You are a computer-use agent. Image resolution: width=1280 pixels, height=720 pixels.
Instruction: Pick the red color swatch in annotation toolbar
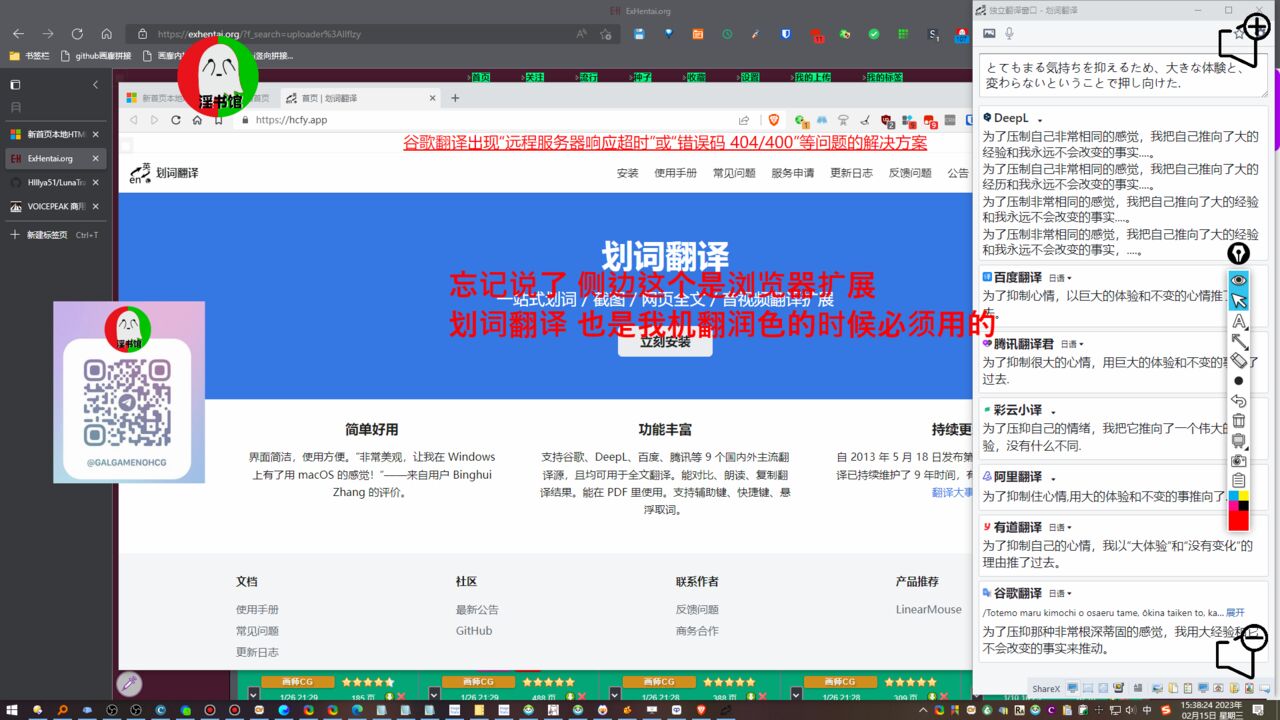1238,520
